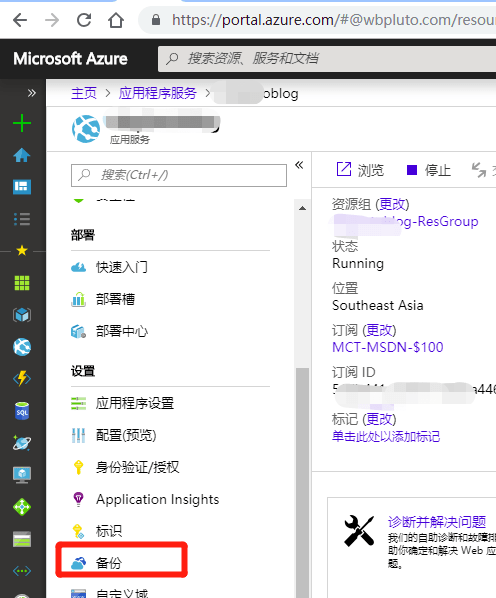Click 更改 next to 标记

click(379, 419)
